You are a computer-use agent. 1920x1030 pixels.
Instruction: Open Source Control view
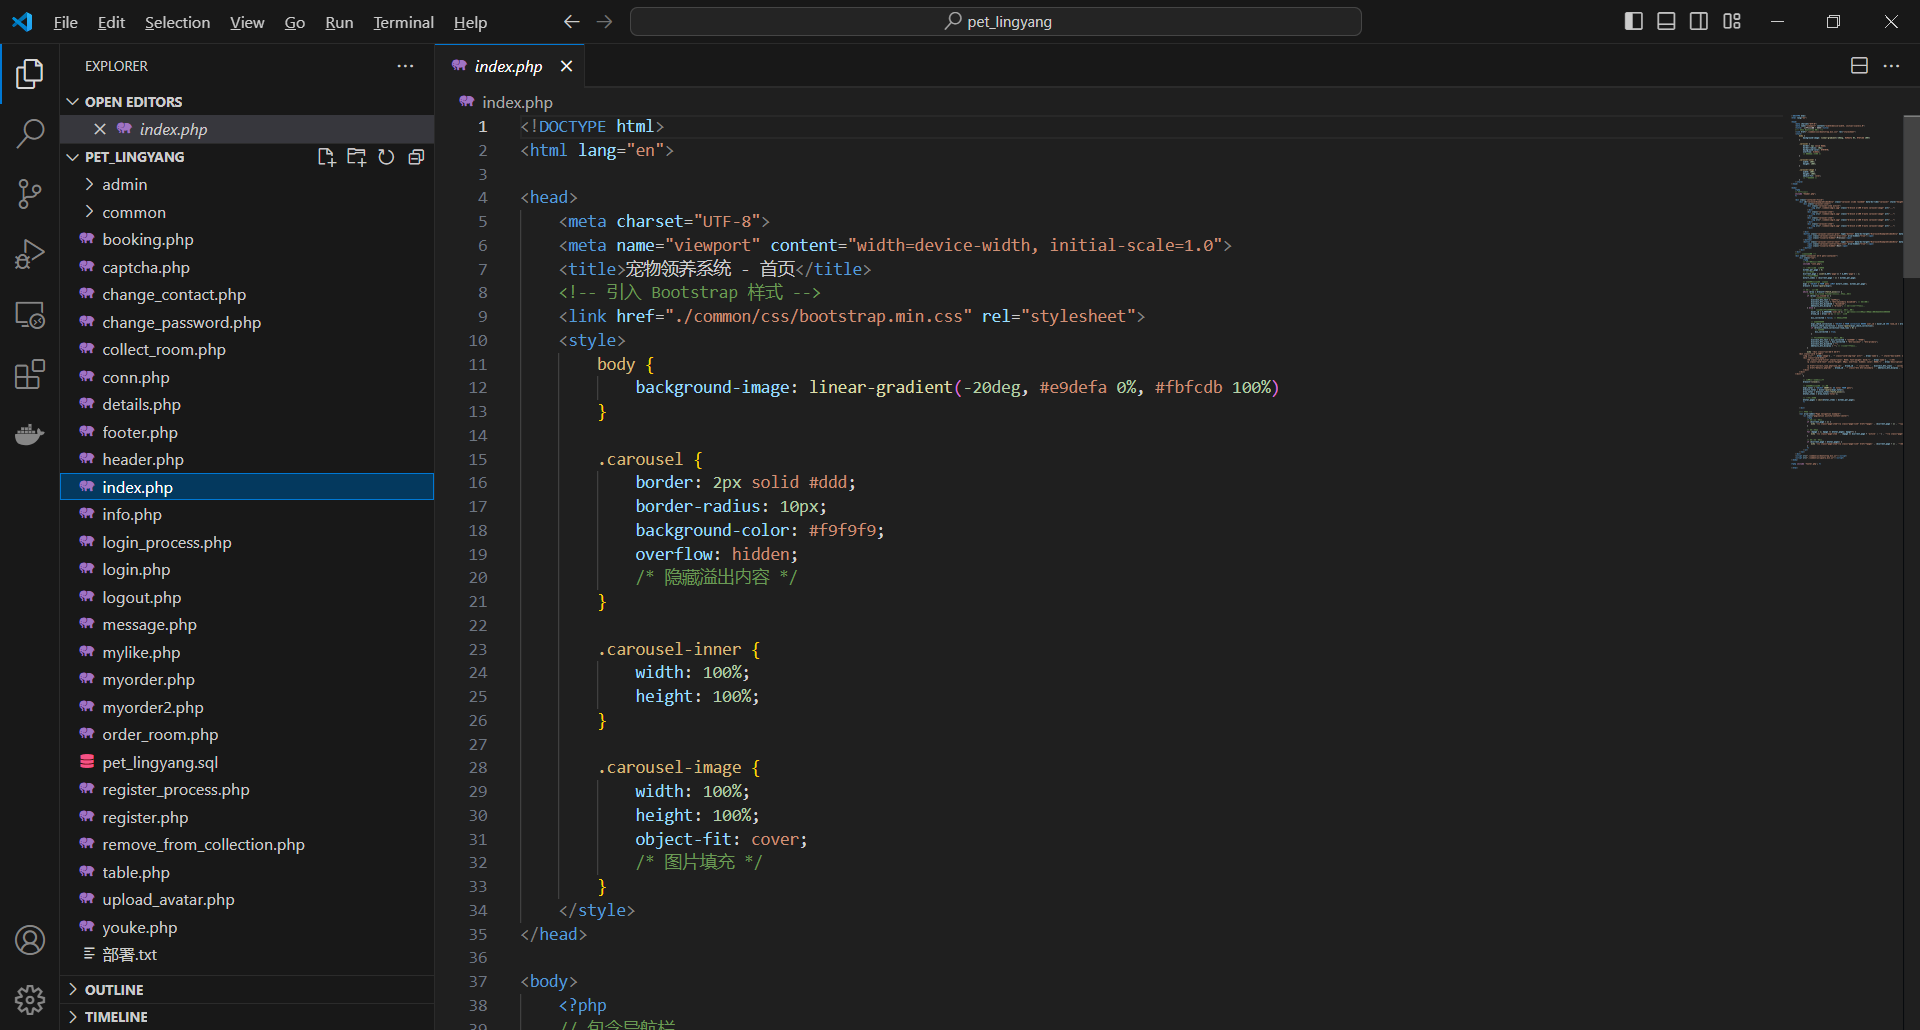click(30, 194)
